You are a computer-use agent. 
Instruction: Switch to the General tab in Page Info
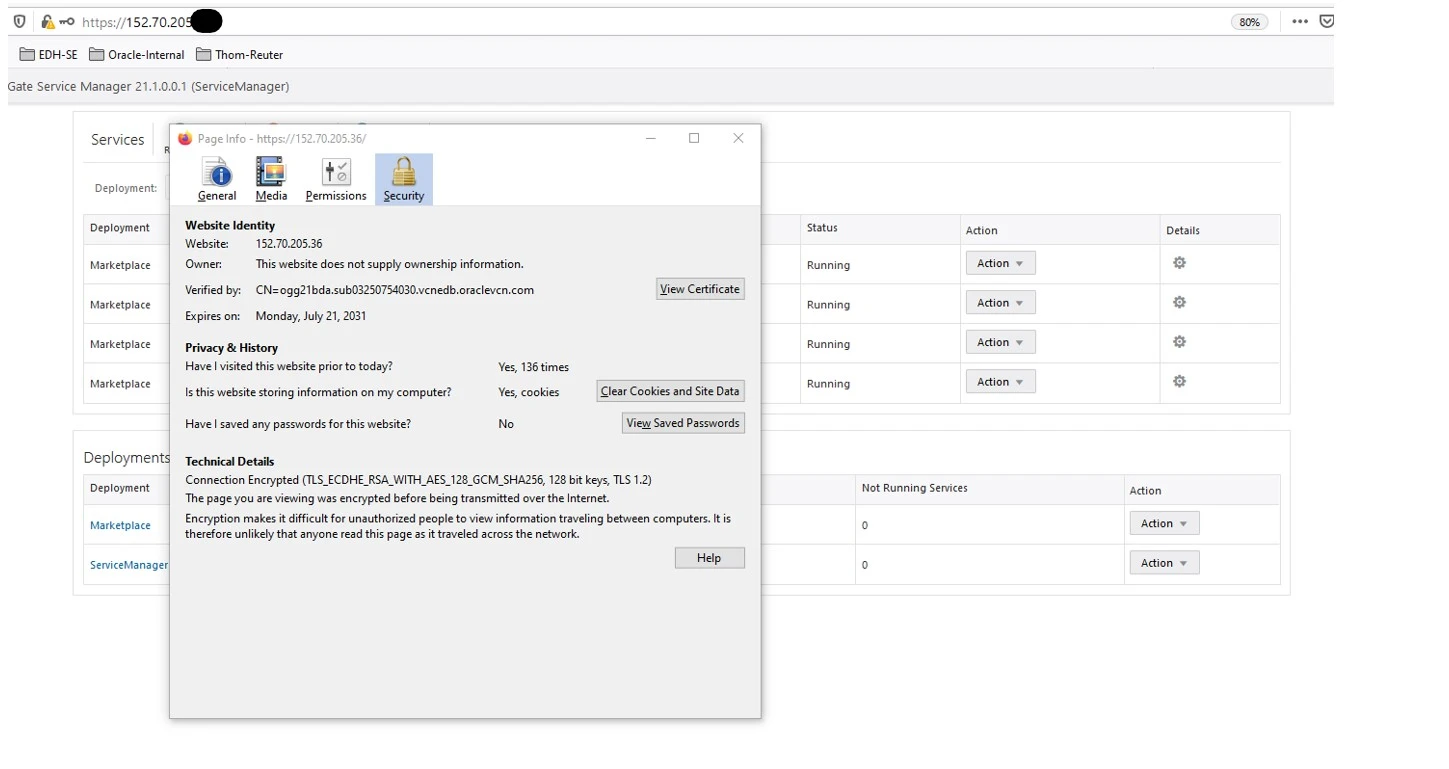[x=217, y=180]
